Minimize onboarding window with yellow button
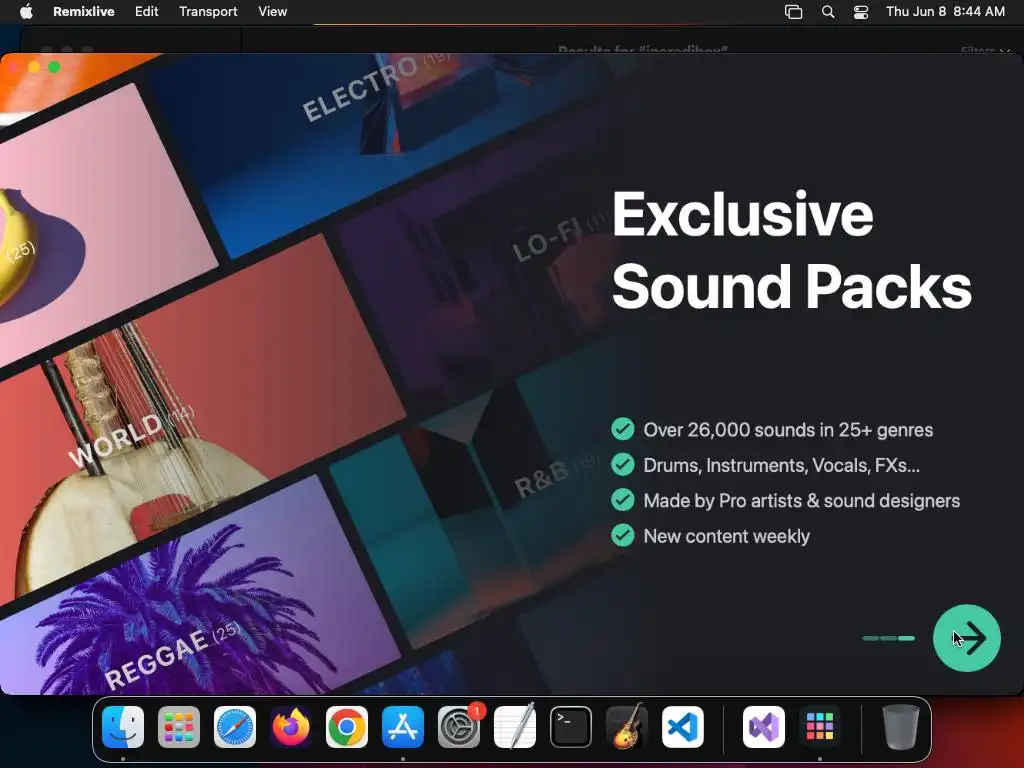The height and width of the screenshot is (768, 1024). point(34,67)
